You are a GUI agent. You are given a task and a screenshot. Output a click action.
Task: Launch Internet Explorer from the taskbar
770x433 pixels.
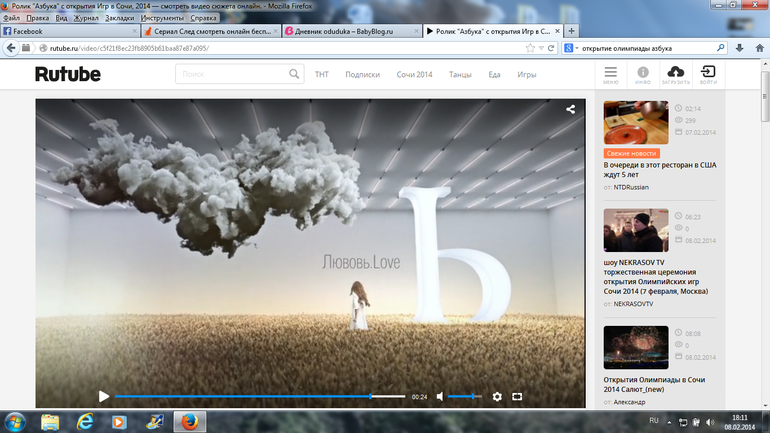85,422
